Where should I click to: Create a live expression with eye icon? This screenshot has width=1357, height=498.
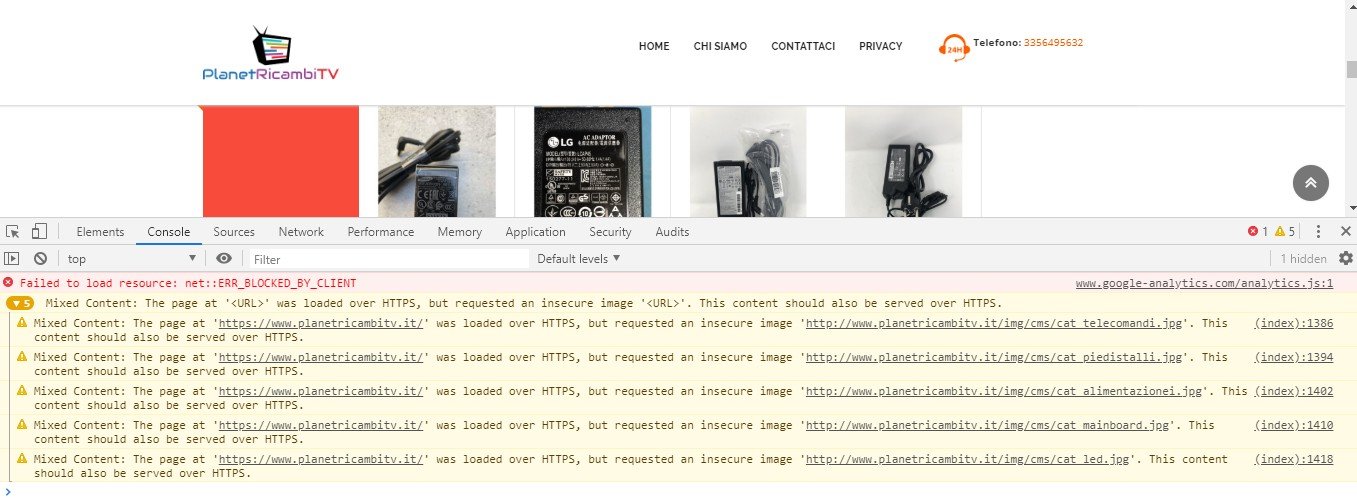click(x=224, y=259)
